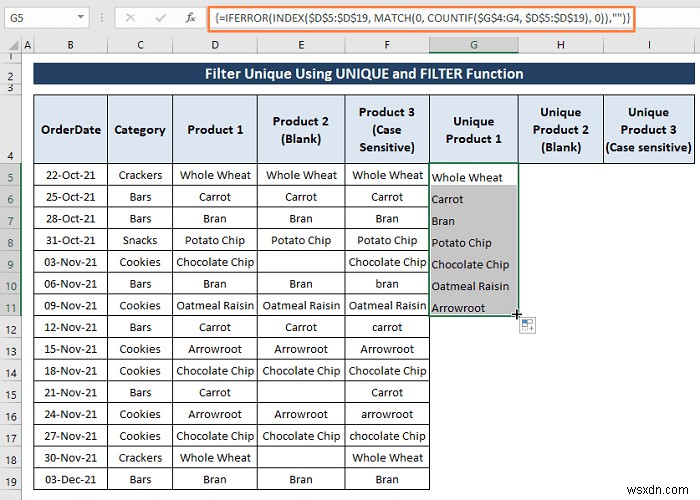The image size is (700, 500).
Task: Click the Arrowroot cell in column G
Action: click(474, 306)
